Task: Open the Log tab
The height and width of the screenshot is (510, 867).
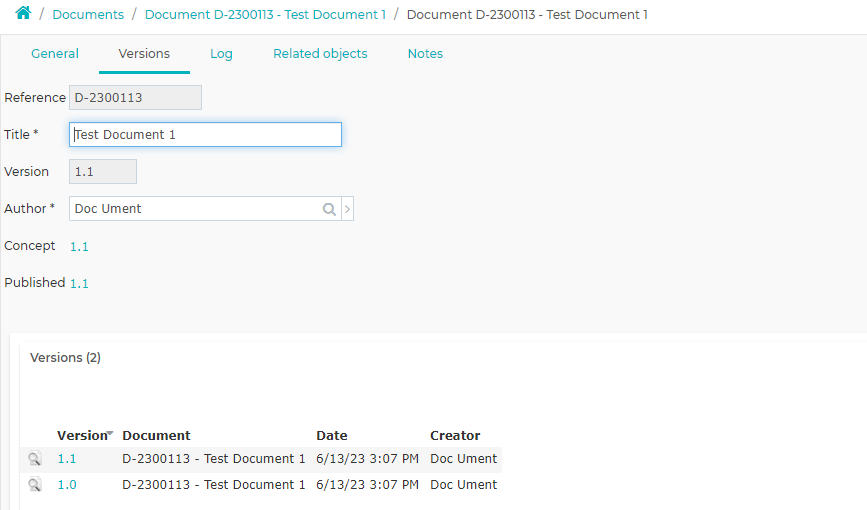Action: click(x=221, y=54)
